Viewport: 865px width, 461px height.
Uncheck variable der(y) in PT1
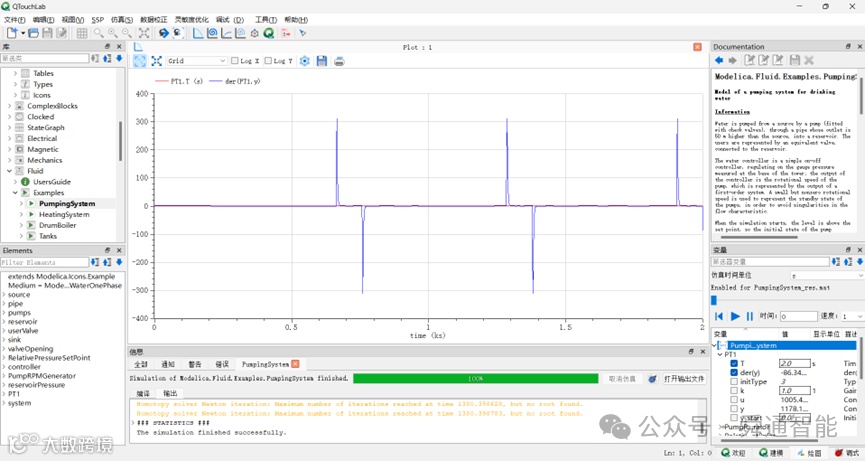[x=734, y=373]
